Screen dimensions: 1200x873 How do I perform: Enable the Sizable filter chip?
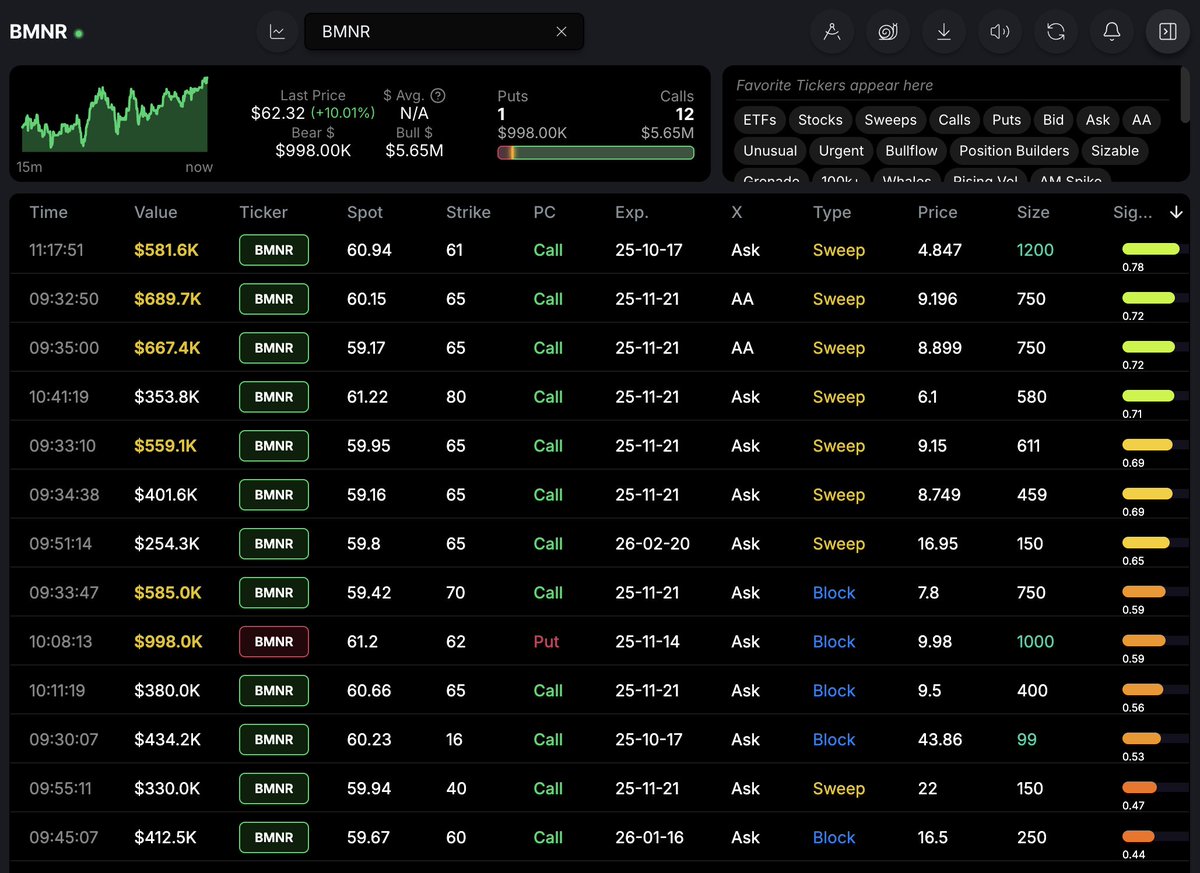(x=1115, y=151)
